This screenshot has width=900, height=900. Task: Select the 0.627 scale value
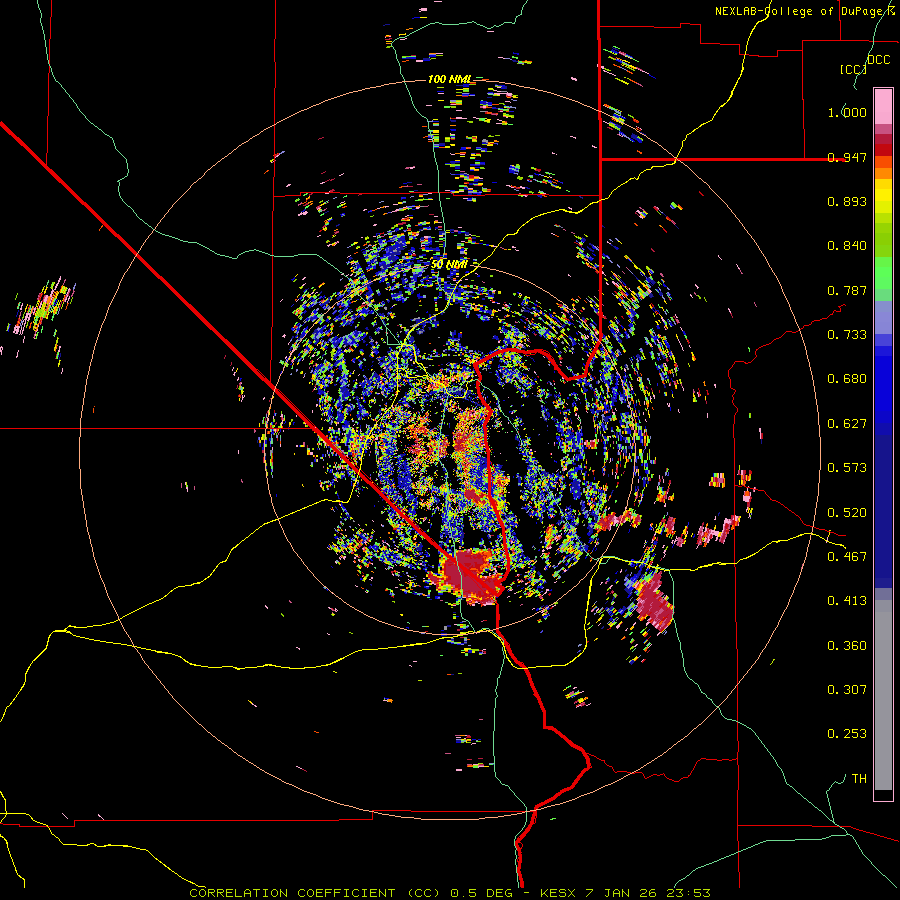point(847,424)
